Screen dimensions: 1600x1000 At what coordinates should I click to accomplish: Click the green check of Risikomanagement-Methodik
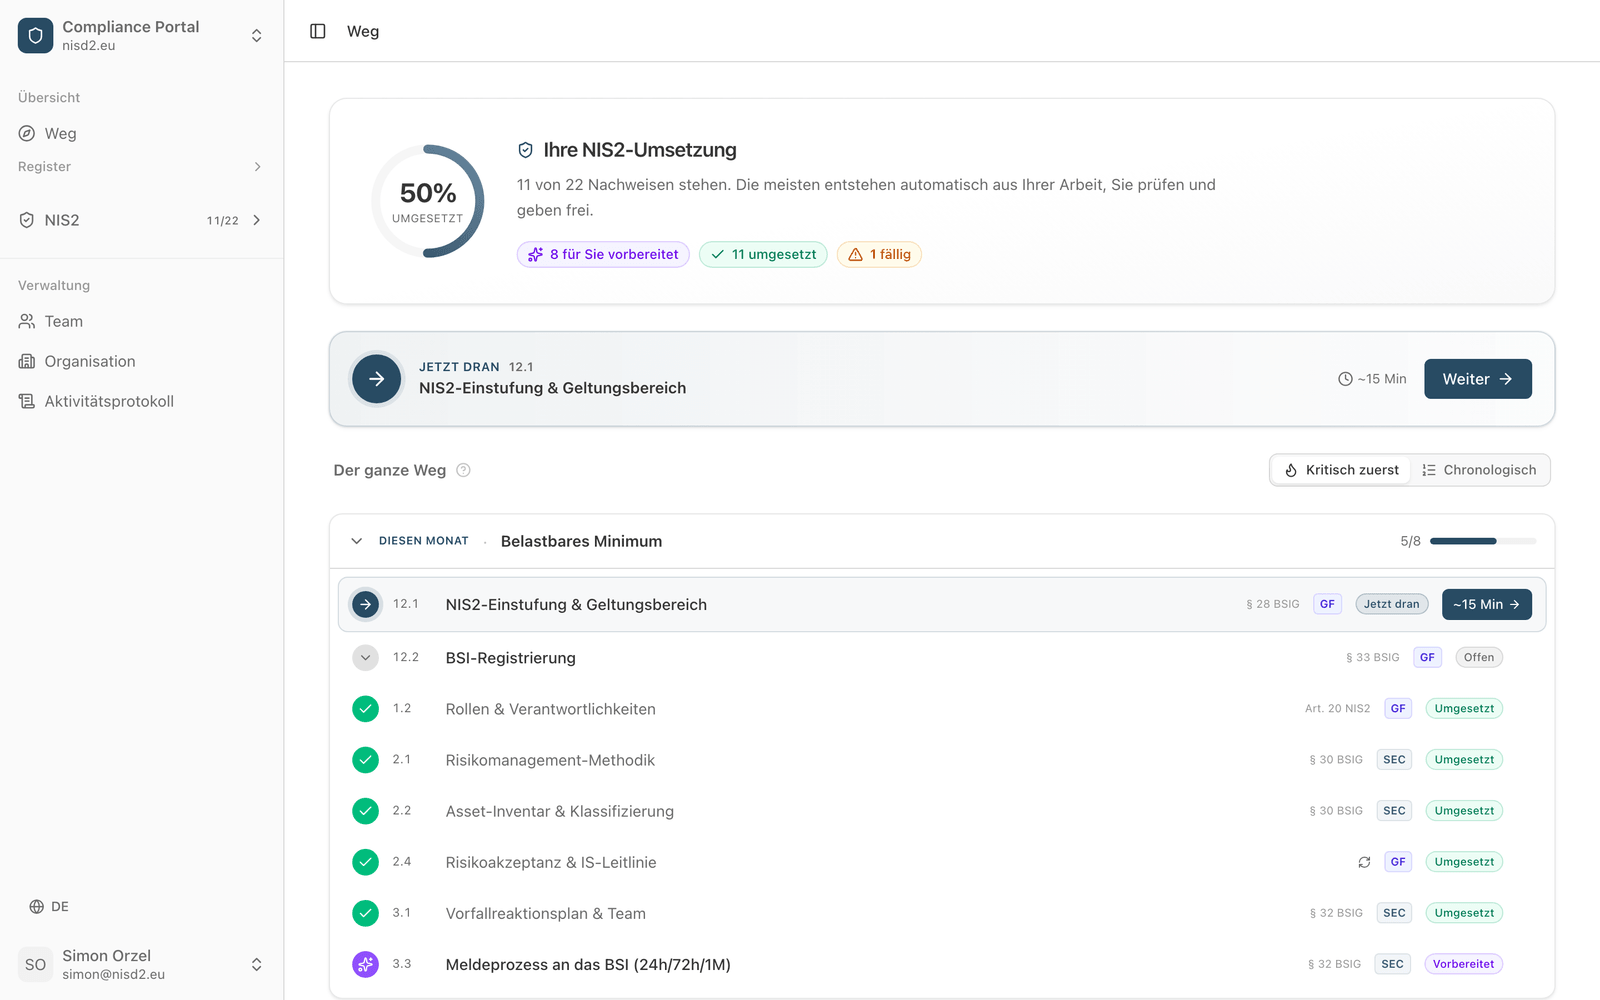pos(366,760)
